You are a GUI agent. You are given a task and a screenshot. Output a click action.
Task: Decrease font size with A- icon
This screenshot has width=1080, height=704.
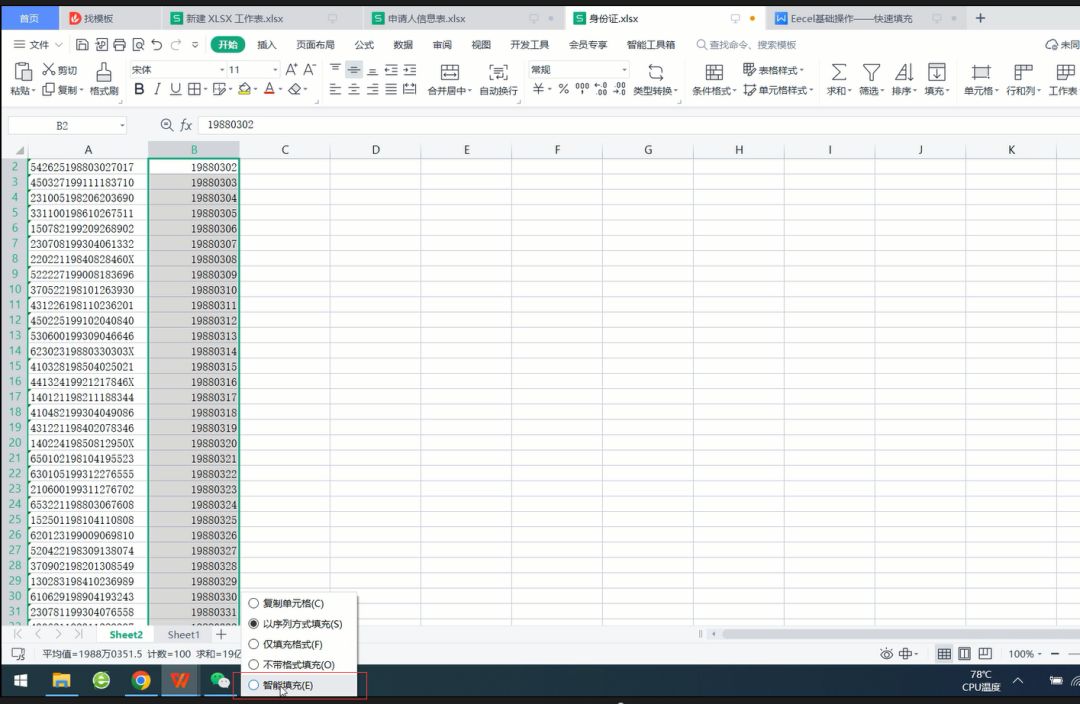[x=310, y=70]
